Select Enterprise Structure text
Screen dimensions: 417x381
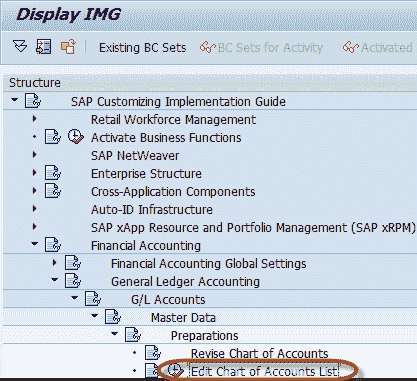coord(146,173)
